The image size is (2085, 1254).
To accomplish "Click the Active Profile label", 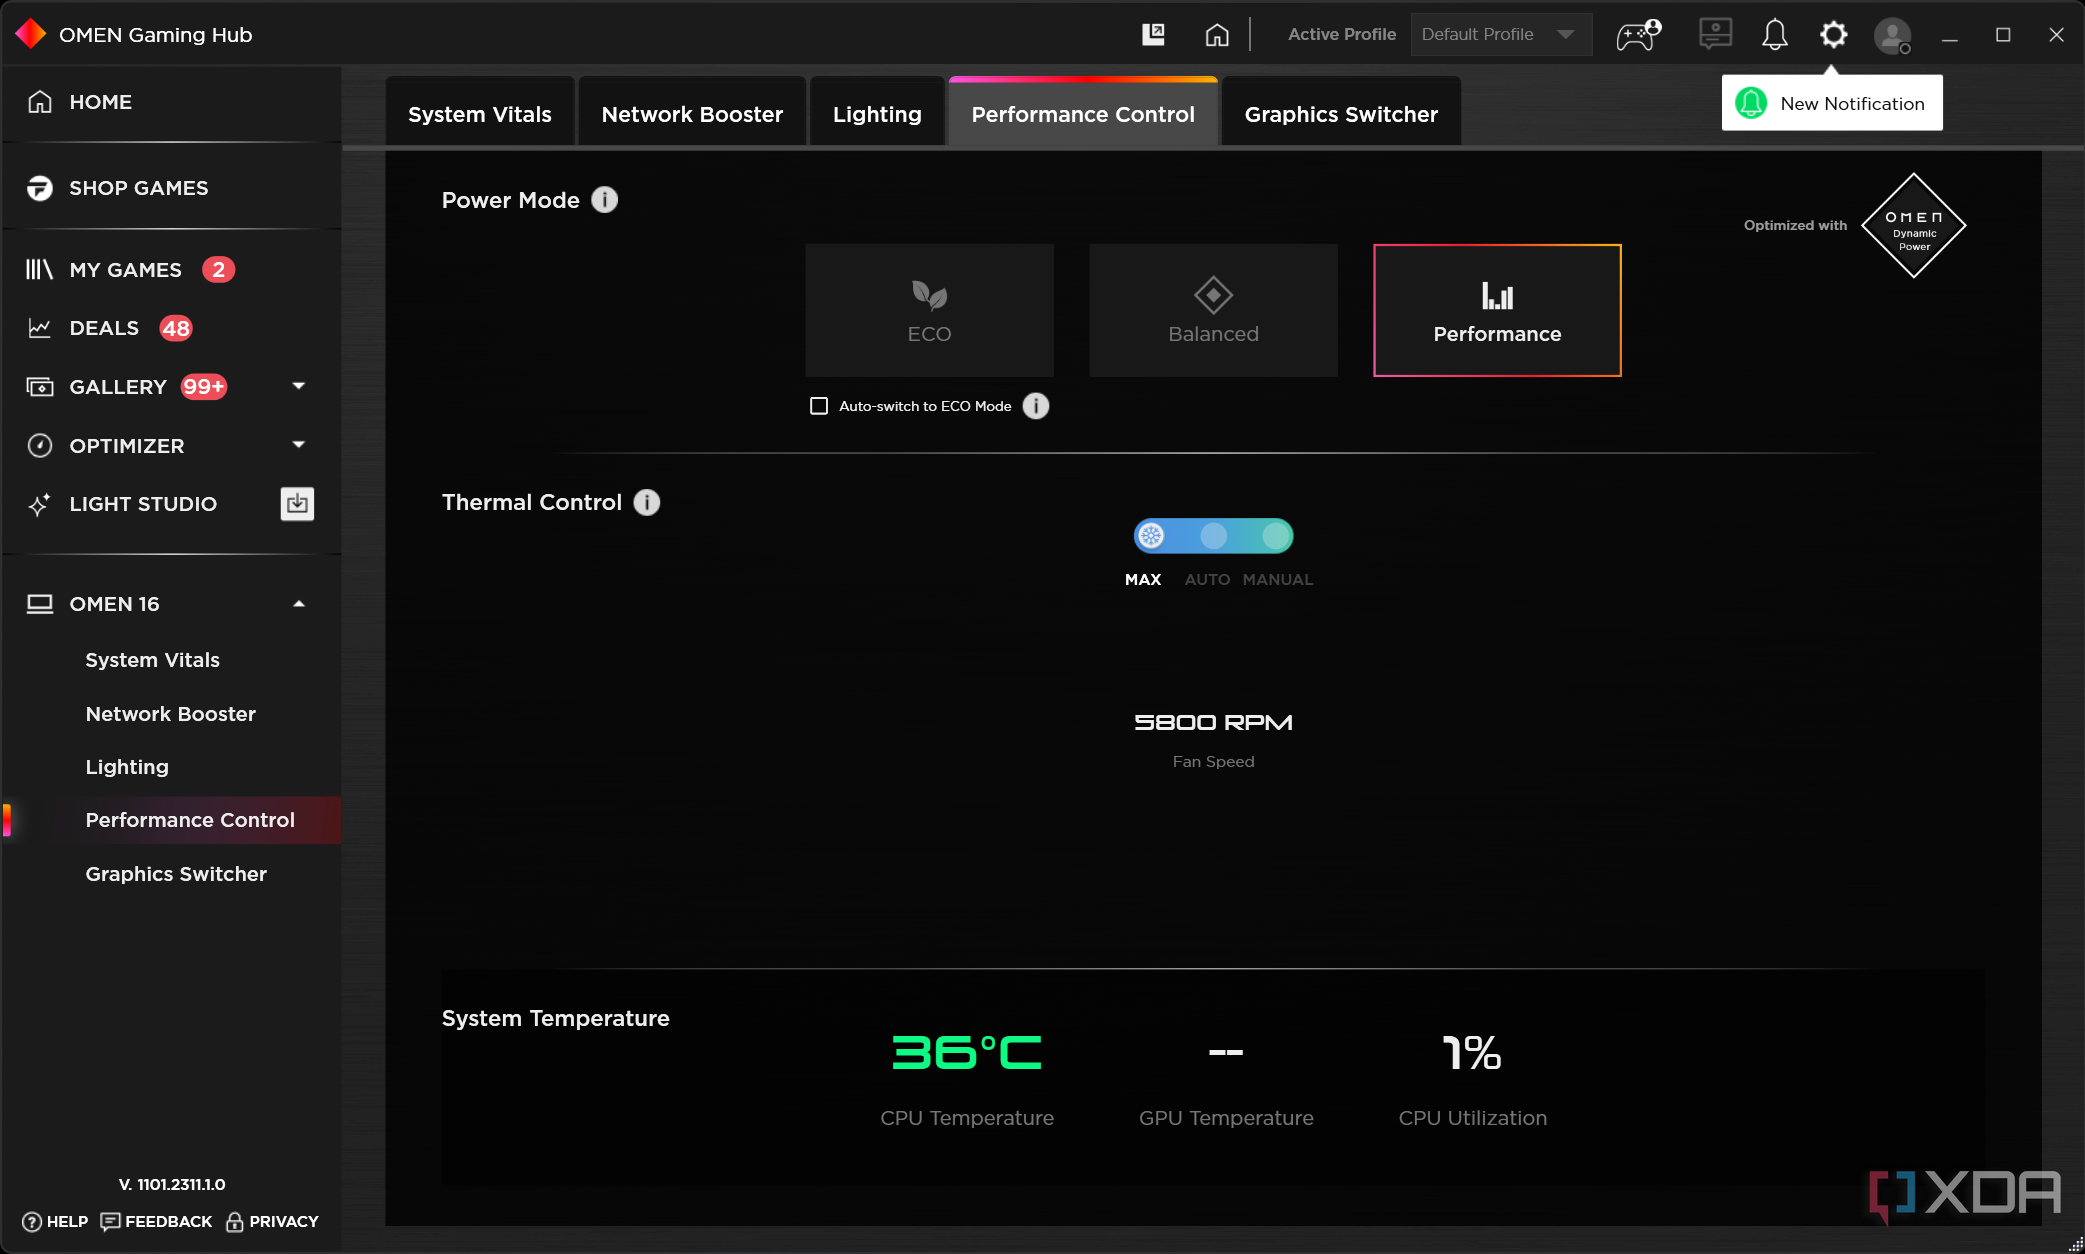I will tap(1342, 34).
